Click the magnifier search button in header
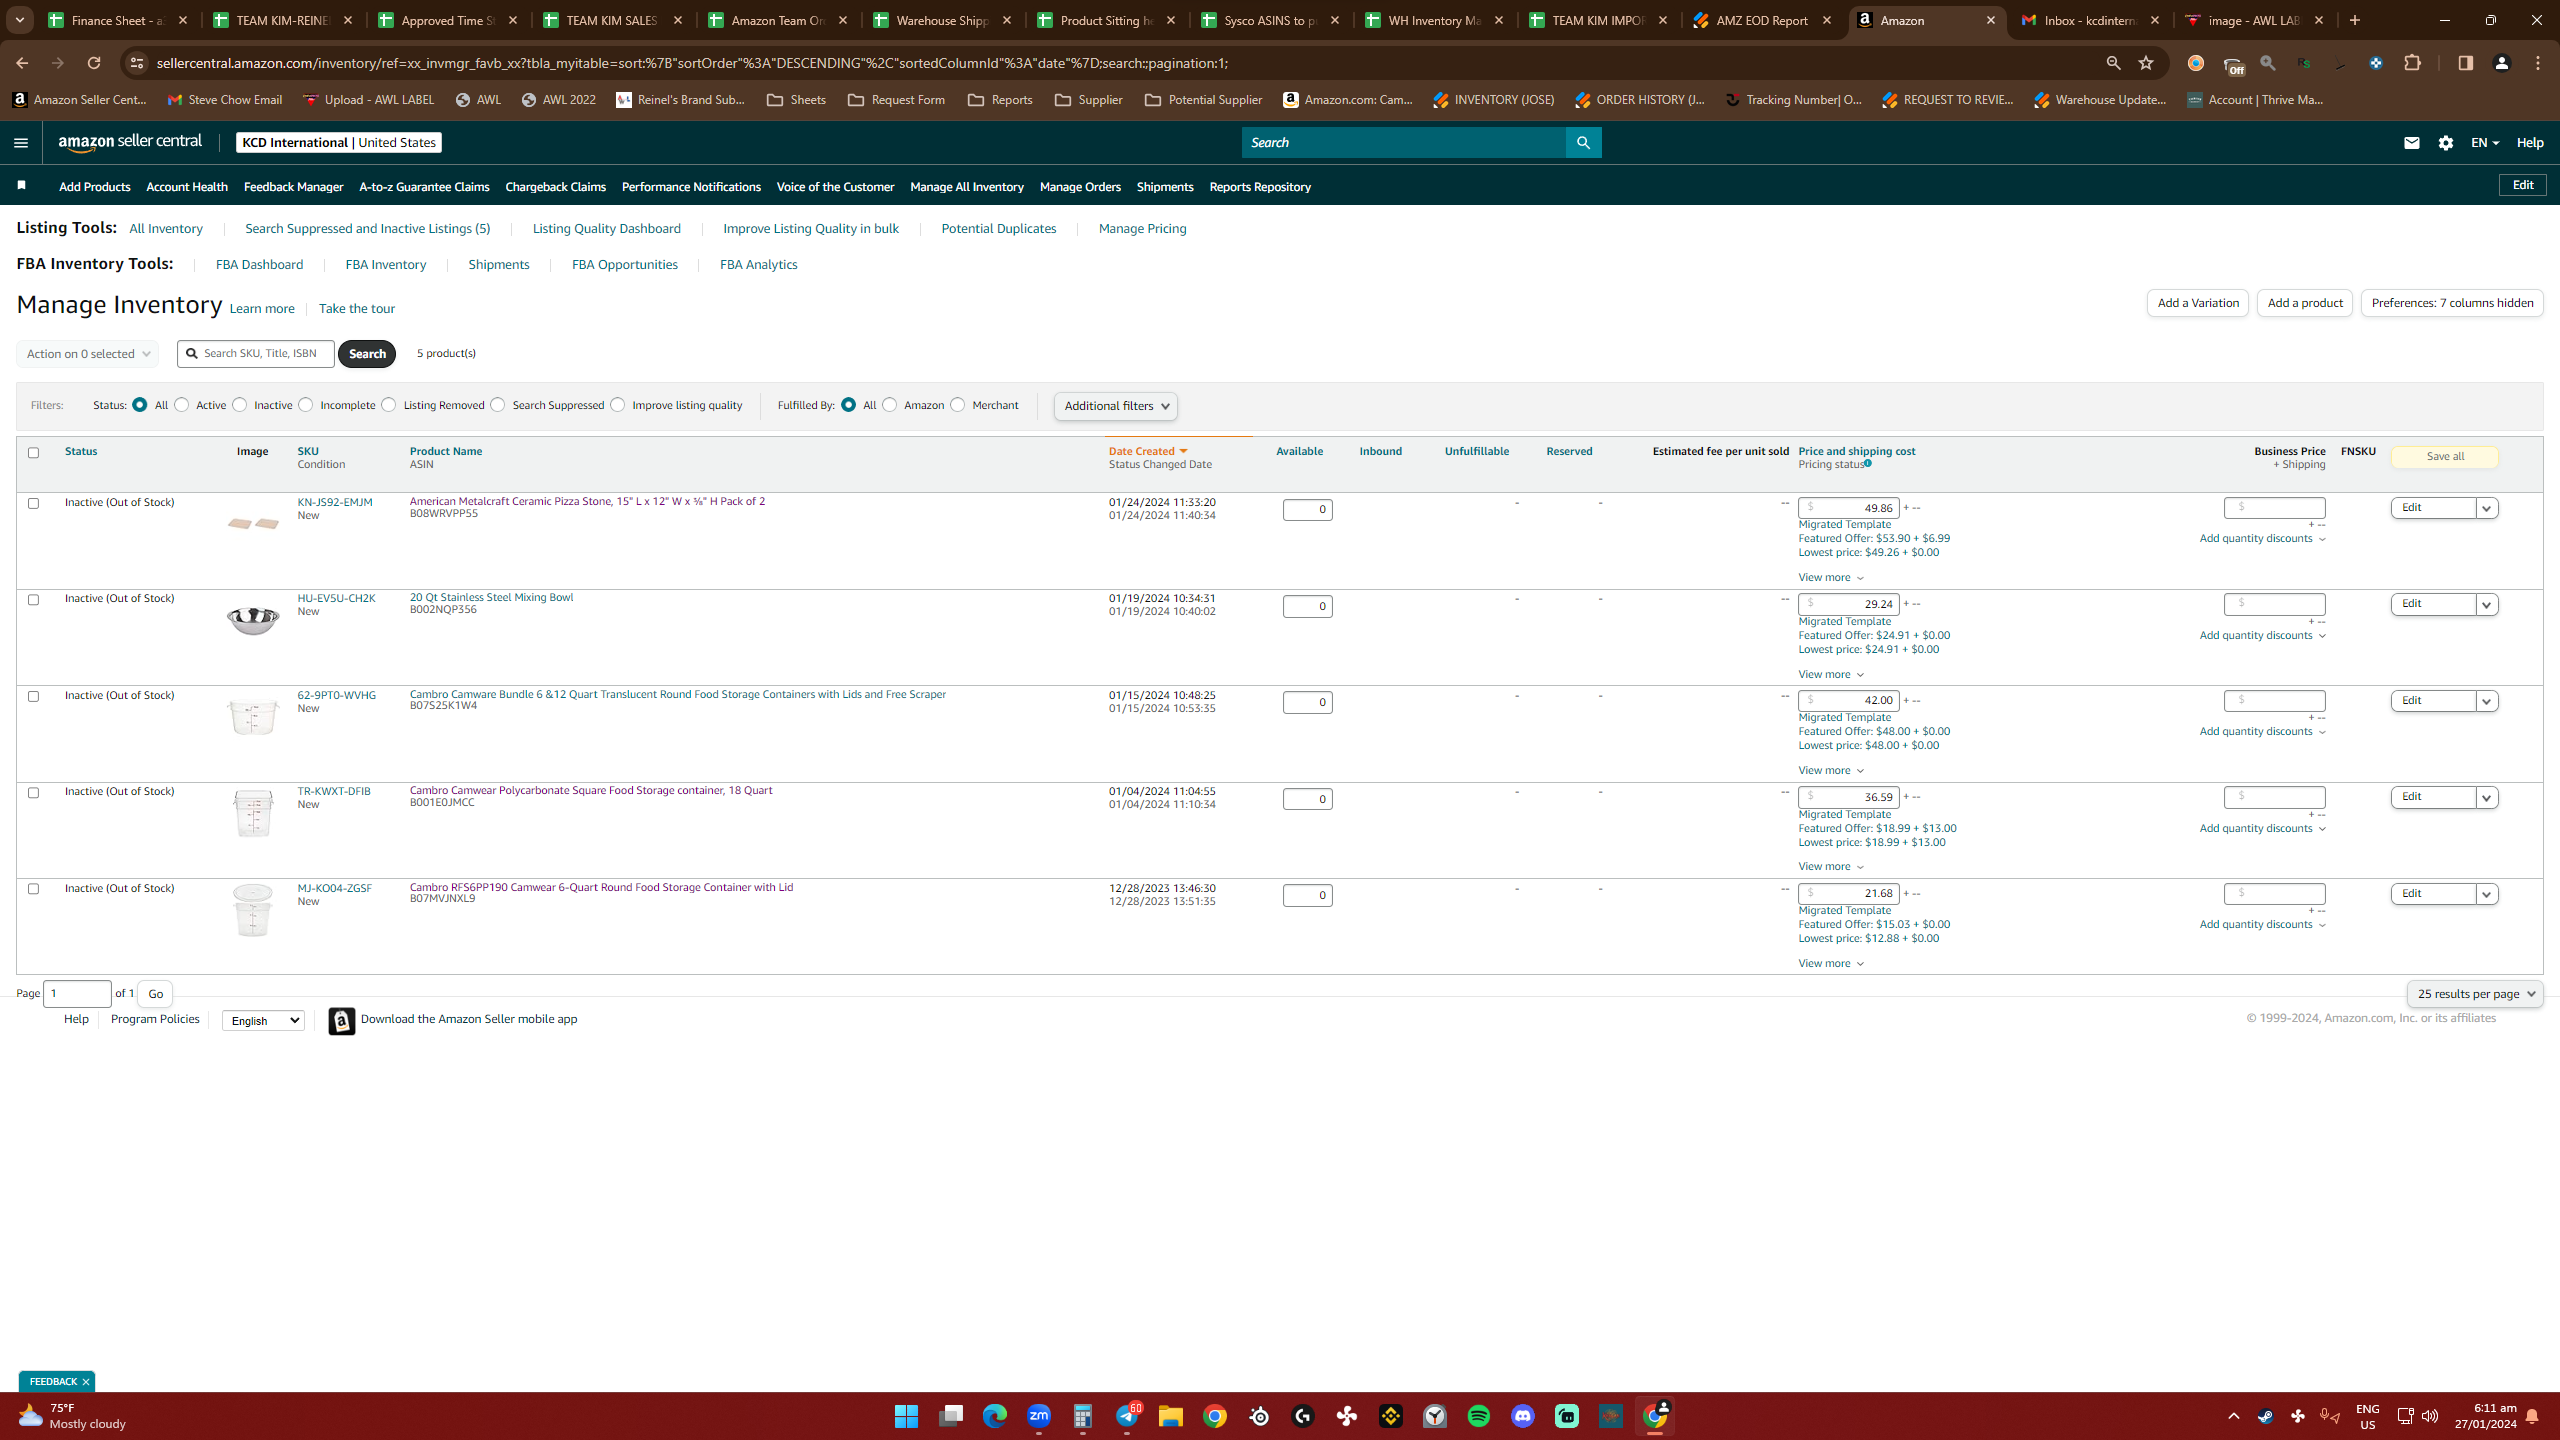 pyautogui.click(x=1583, y=143)
